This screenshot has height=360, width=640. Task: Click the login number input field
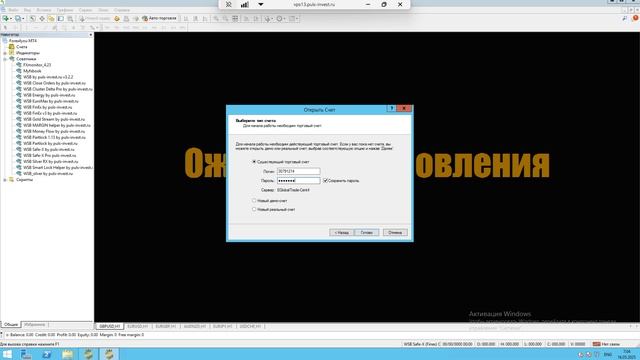point(298,171)
